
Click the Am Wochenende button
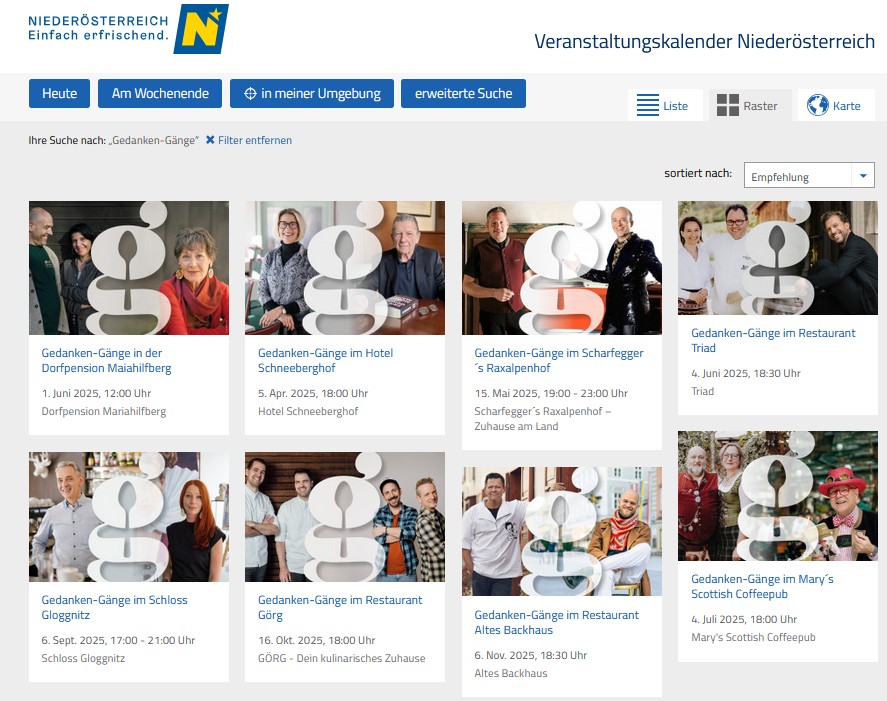pos(160,93)
